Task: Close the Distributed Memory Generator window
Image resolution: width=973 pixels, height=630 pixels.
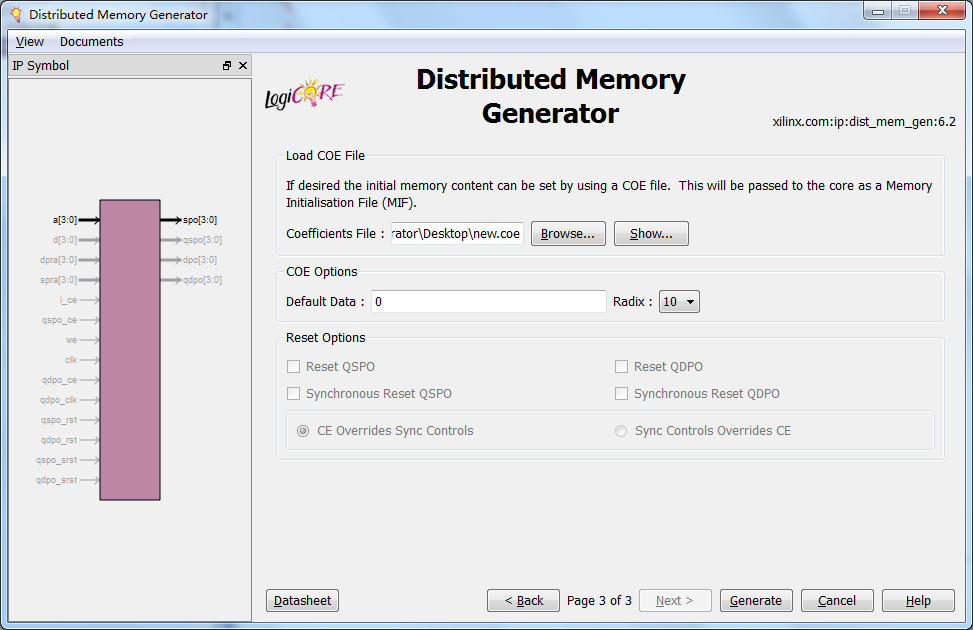Action: [943, 11]
